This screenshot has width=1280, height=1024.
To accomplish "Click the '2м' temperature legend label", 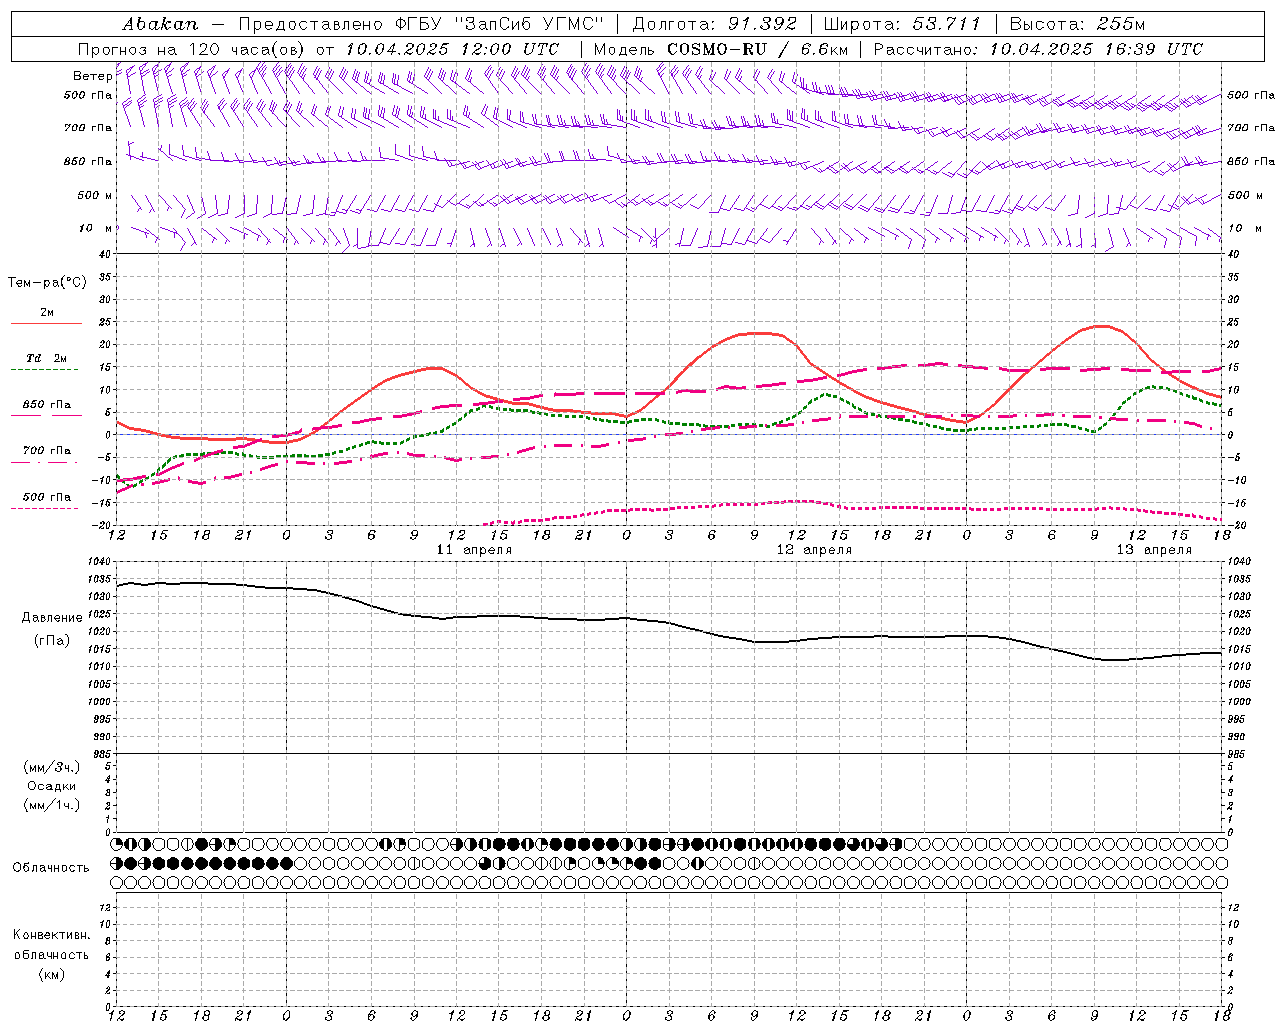I will pos(47,312).
